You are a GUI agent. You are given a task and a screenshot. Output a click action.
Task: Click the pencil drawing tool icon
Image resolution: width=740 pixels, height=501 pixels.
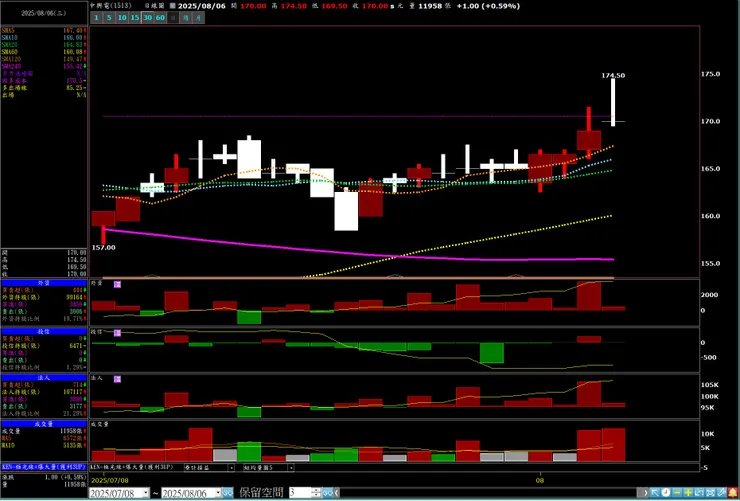(721, 493)
